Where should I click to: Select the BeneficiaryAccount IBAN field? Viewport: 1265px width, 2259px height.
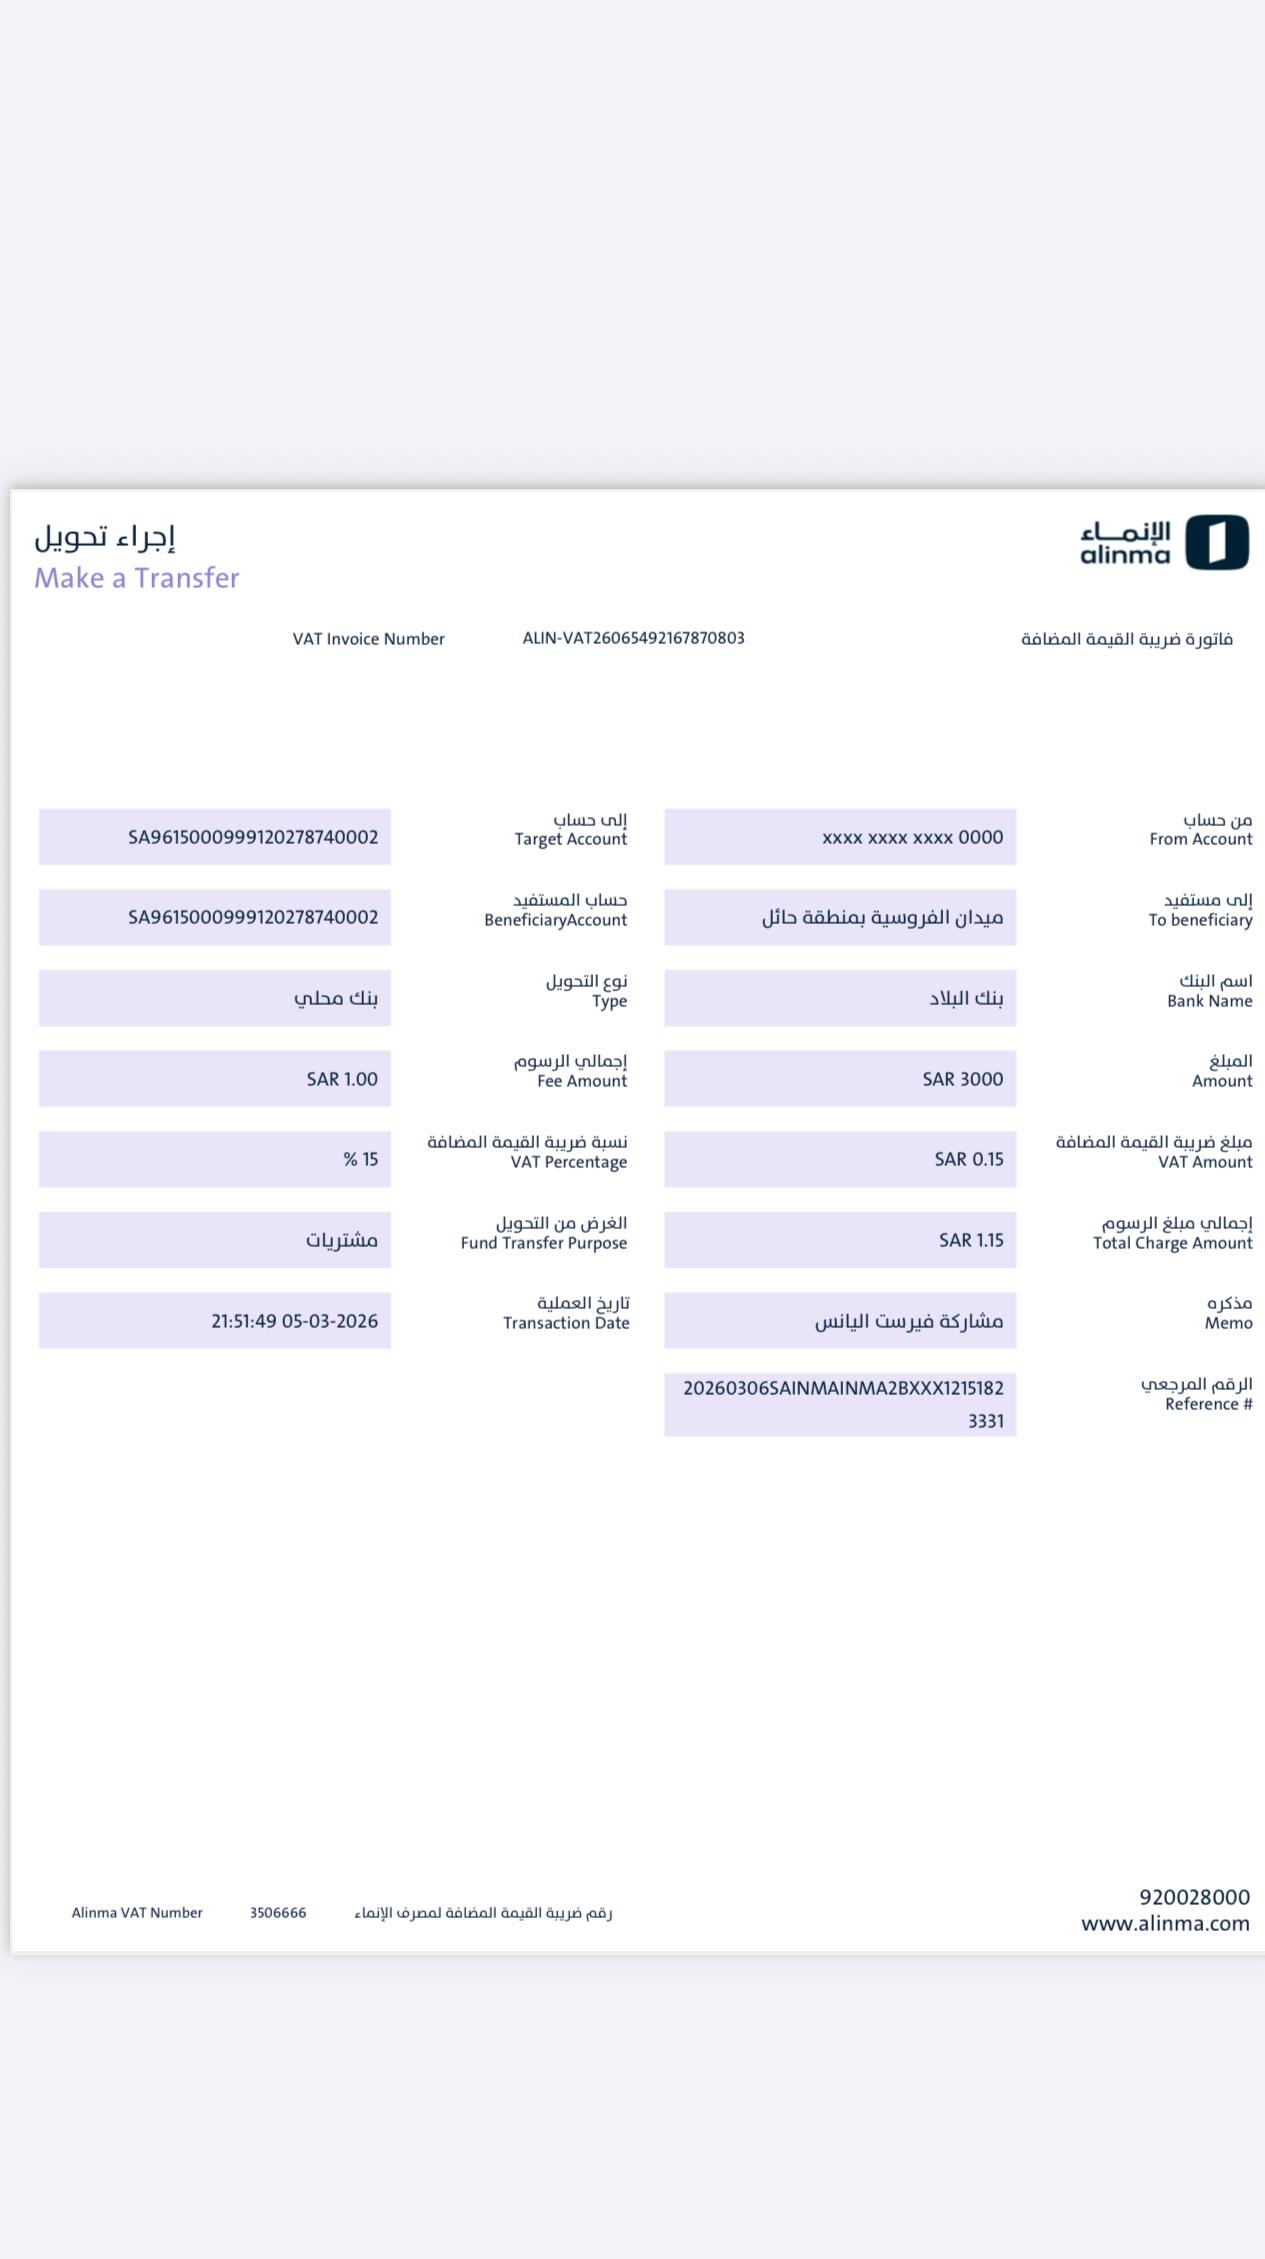click(x=215, y=917)
